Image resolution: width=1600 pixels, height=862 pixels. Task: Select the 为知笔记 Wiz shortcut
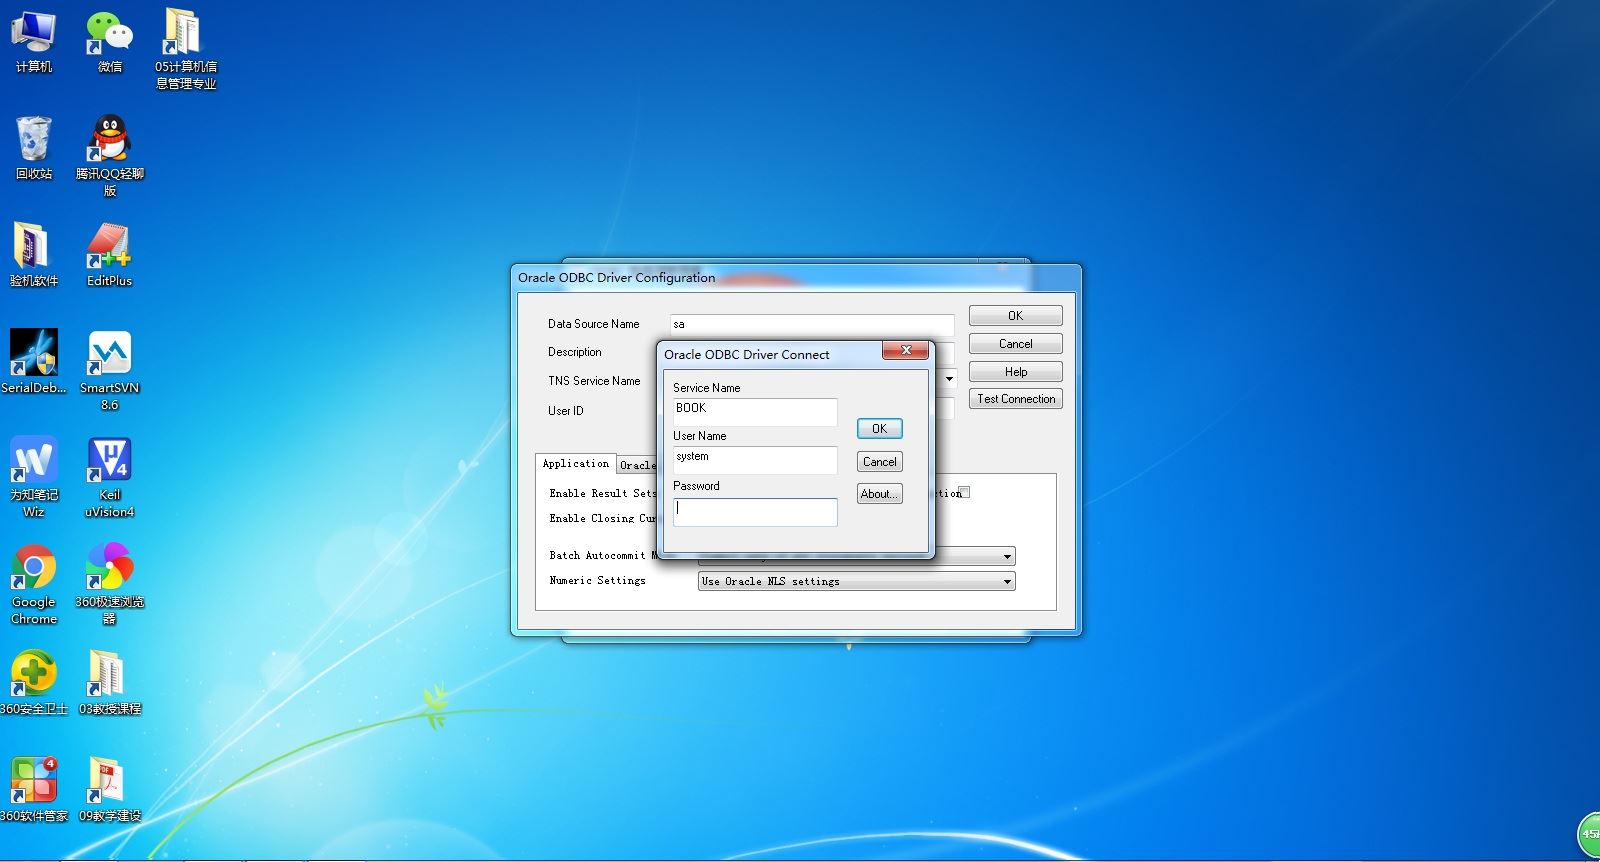[34, 477]
